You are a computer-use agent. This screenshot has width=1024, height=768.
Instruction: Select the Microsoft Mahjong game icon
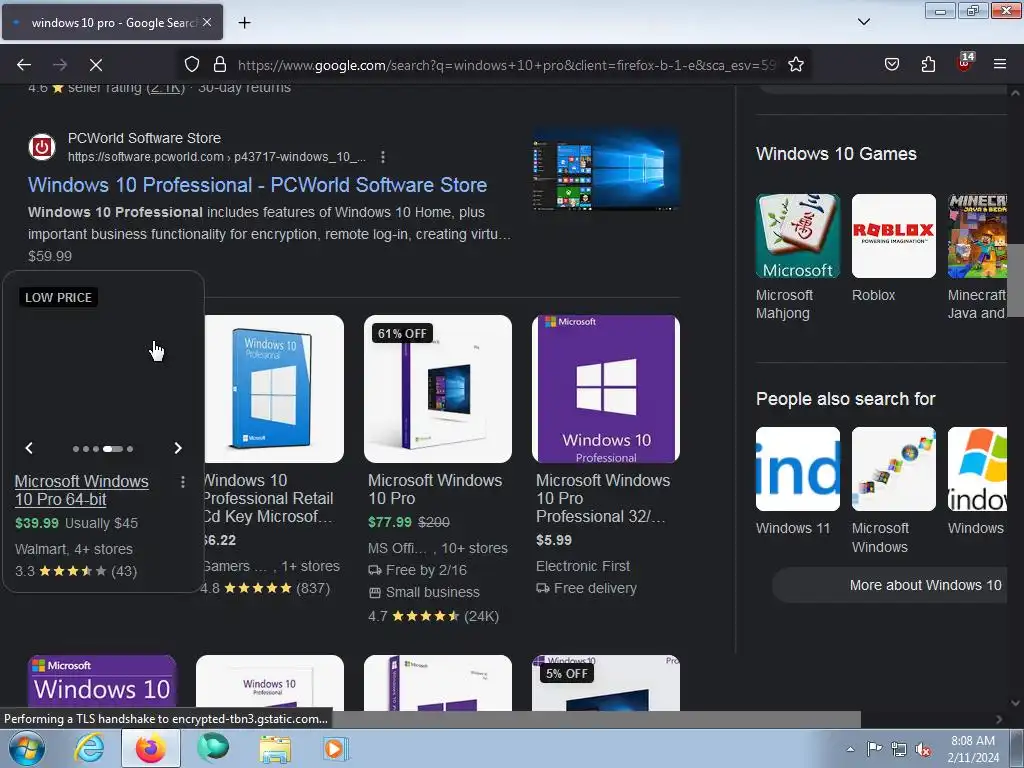[797, 236]
